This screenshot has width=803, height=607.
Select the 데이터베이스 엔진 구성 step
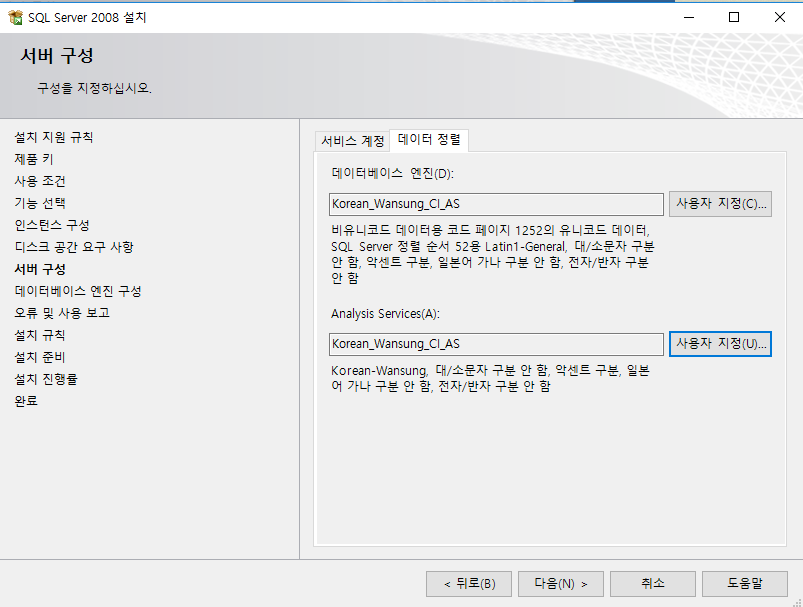pyautogui.click(x=78, y=291)
